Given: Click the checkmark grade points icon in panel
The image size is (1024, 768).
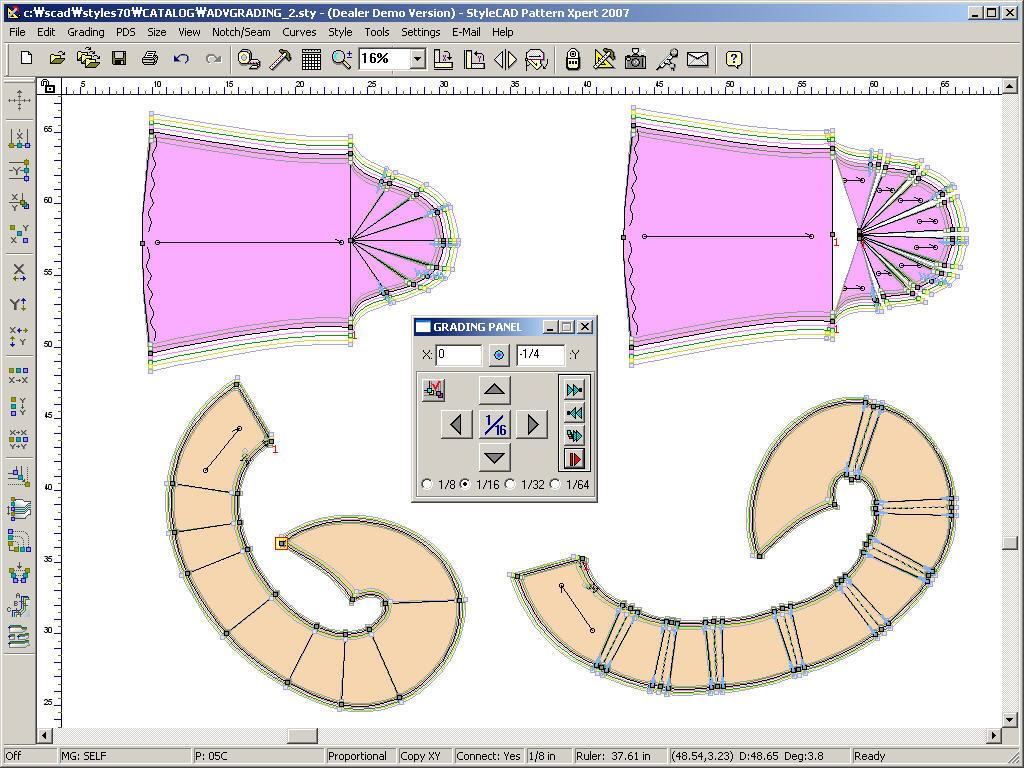Looking at the screenshot, I should tap(434, 390).
